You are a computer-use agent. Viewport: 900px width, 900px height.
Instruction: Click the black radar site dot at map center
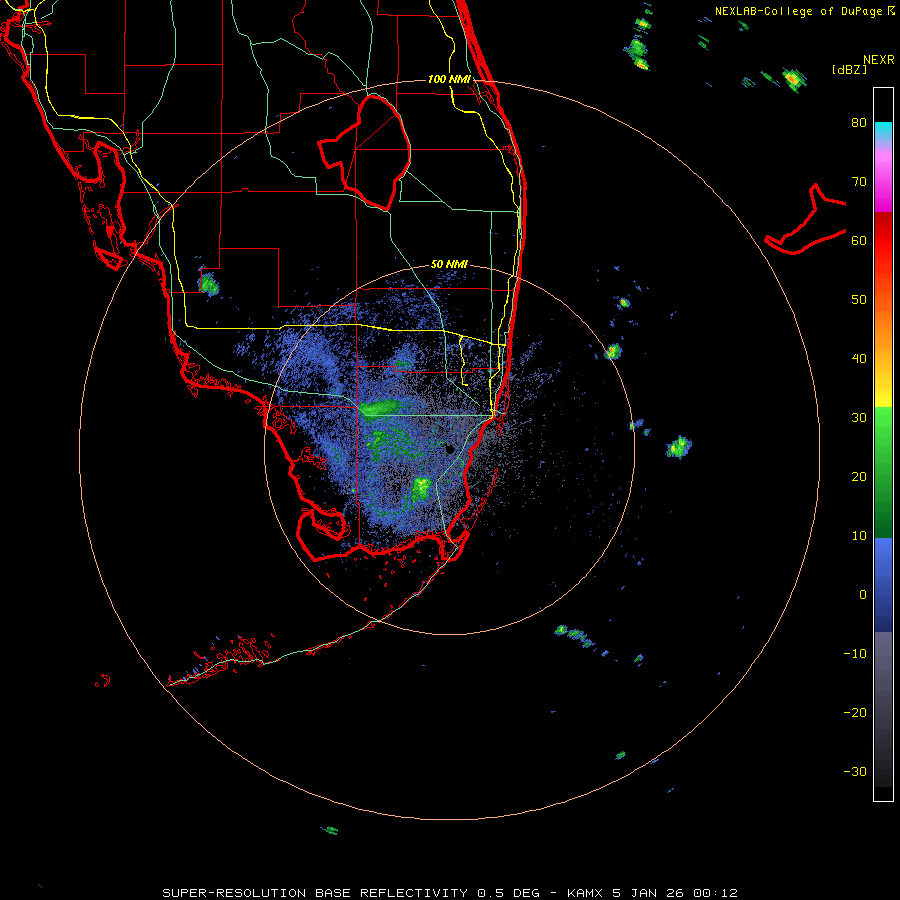(449, 449)
